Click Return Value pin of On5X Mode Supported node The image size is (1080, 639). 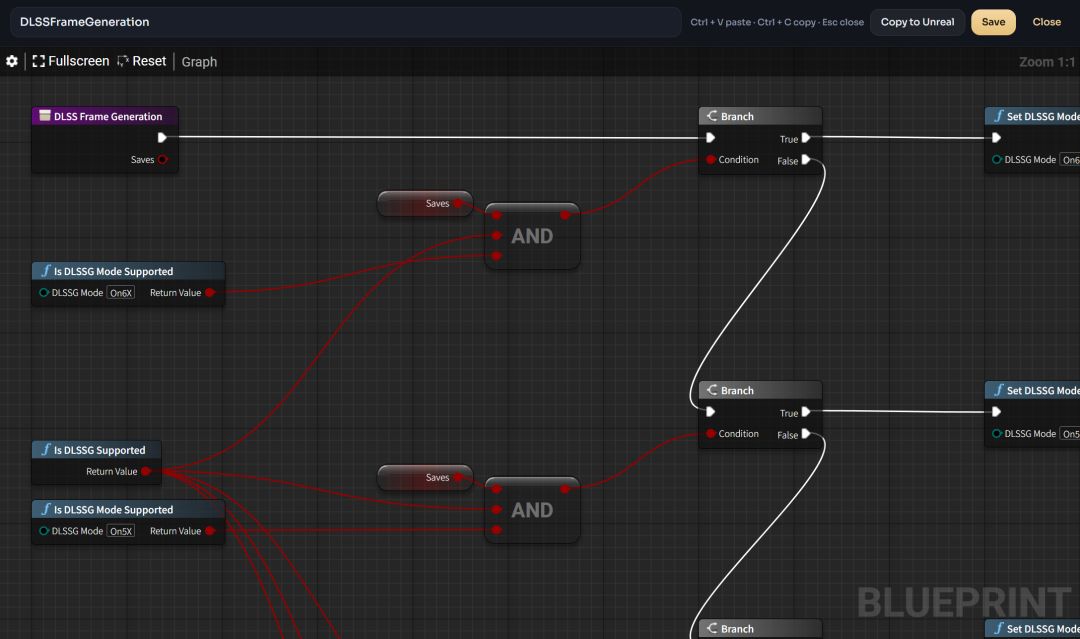coord(210,531)
